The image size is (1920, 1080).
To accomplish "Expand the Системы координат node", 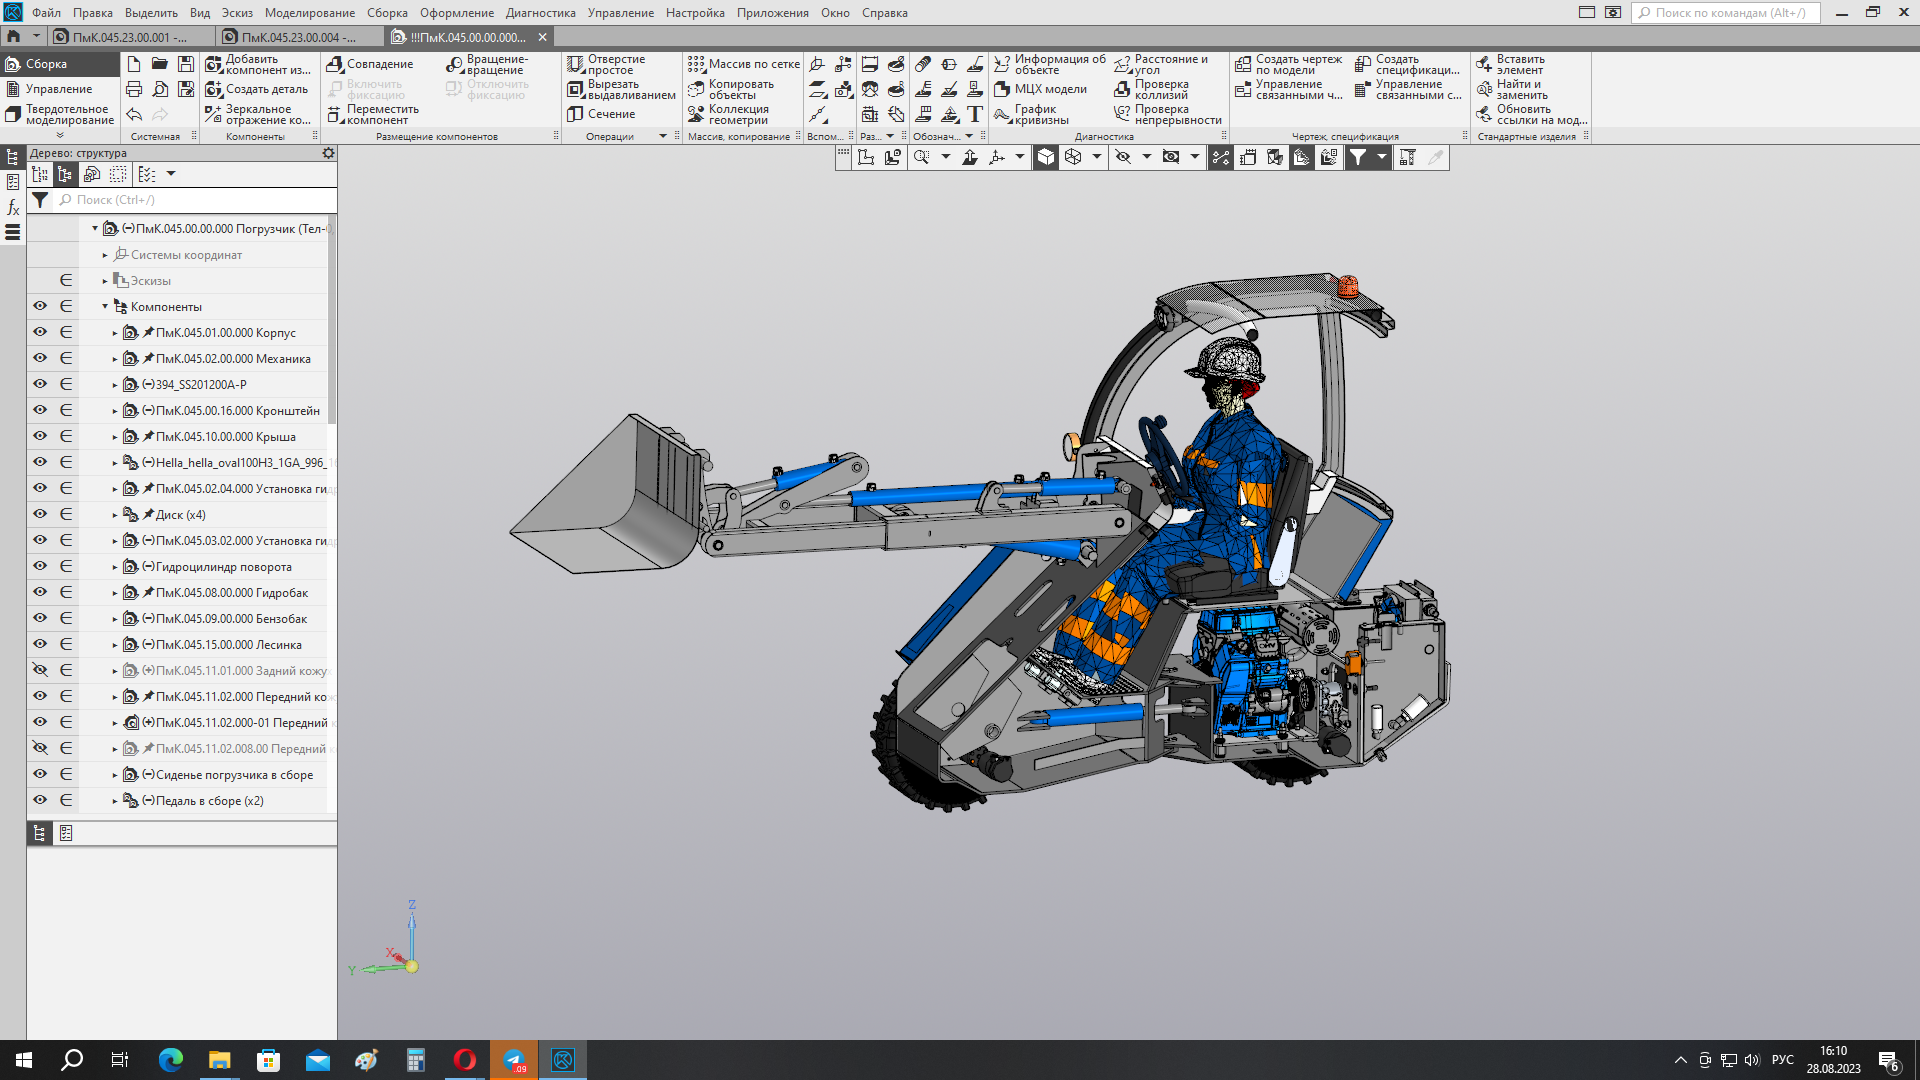I will click(105, 255).
